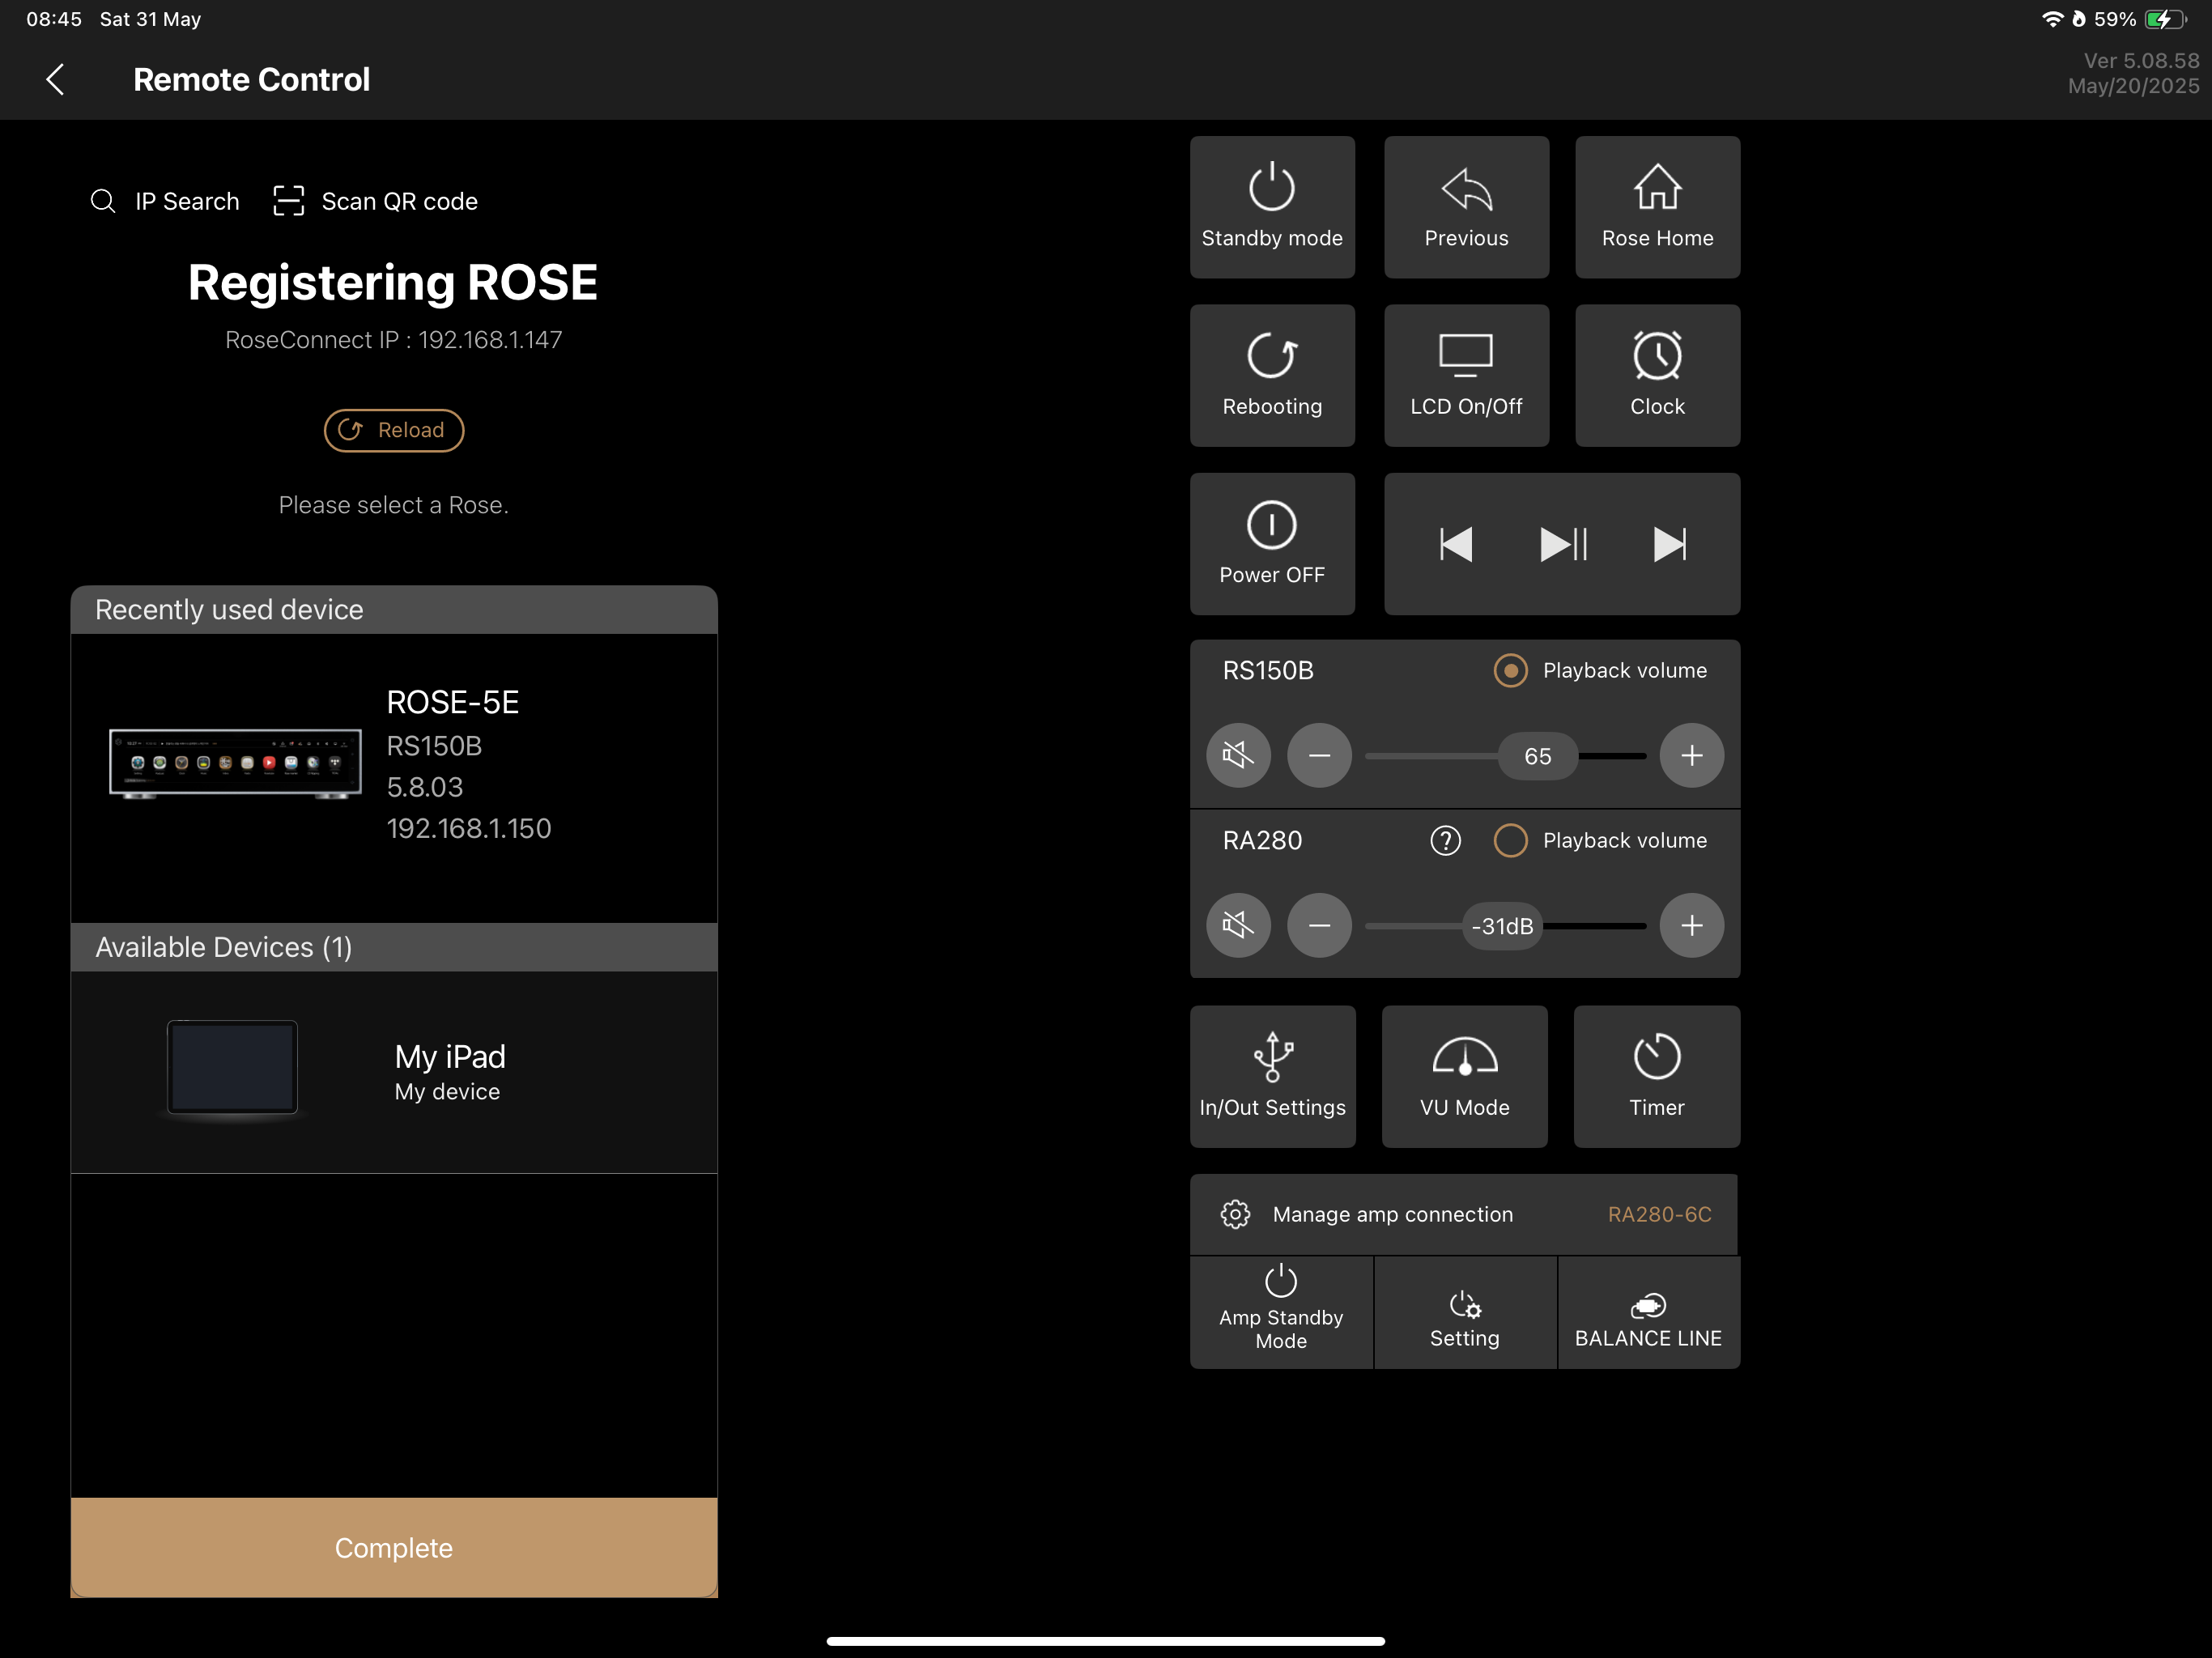
Task: Tap the Rebooting button
Action: click(x=1272, y=375)
